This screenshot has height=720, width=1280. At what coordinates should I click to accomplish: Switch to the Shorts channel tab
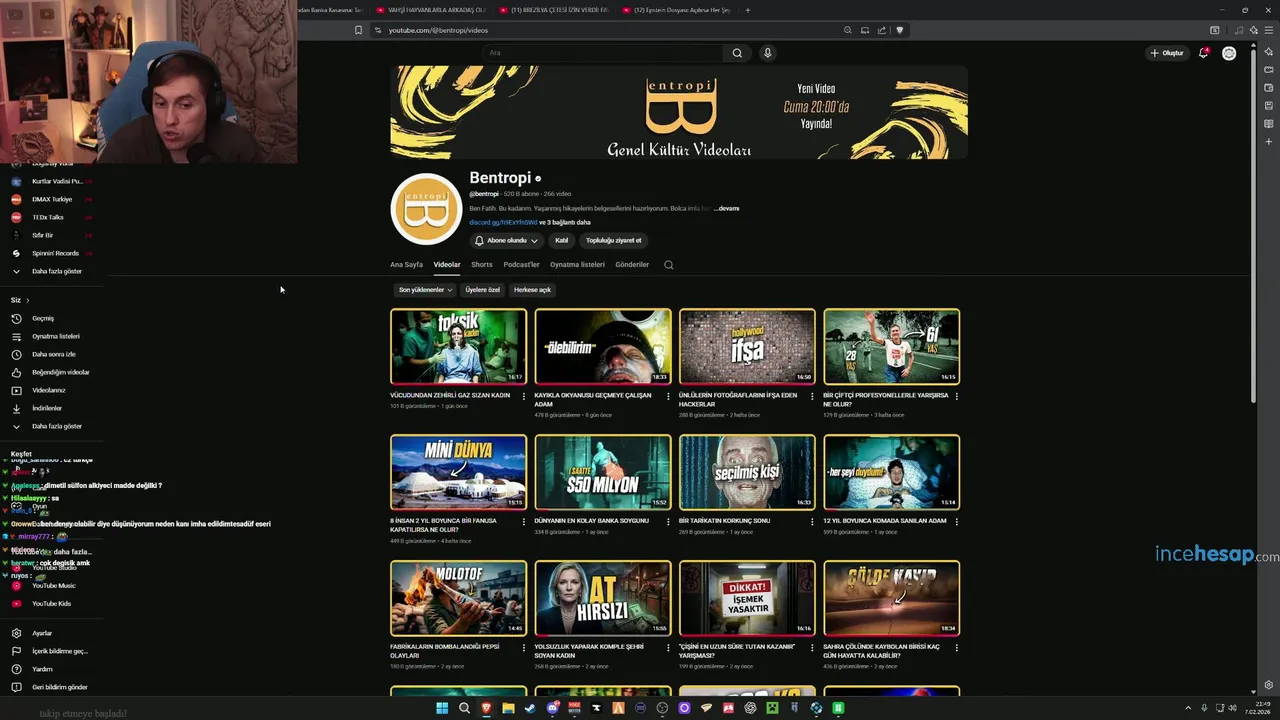482,265
